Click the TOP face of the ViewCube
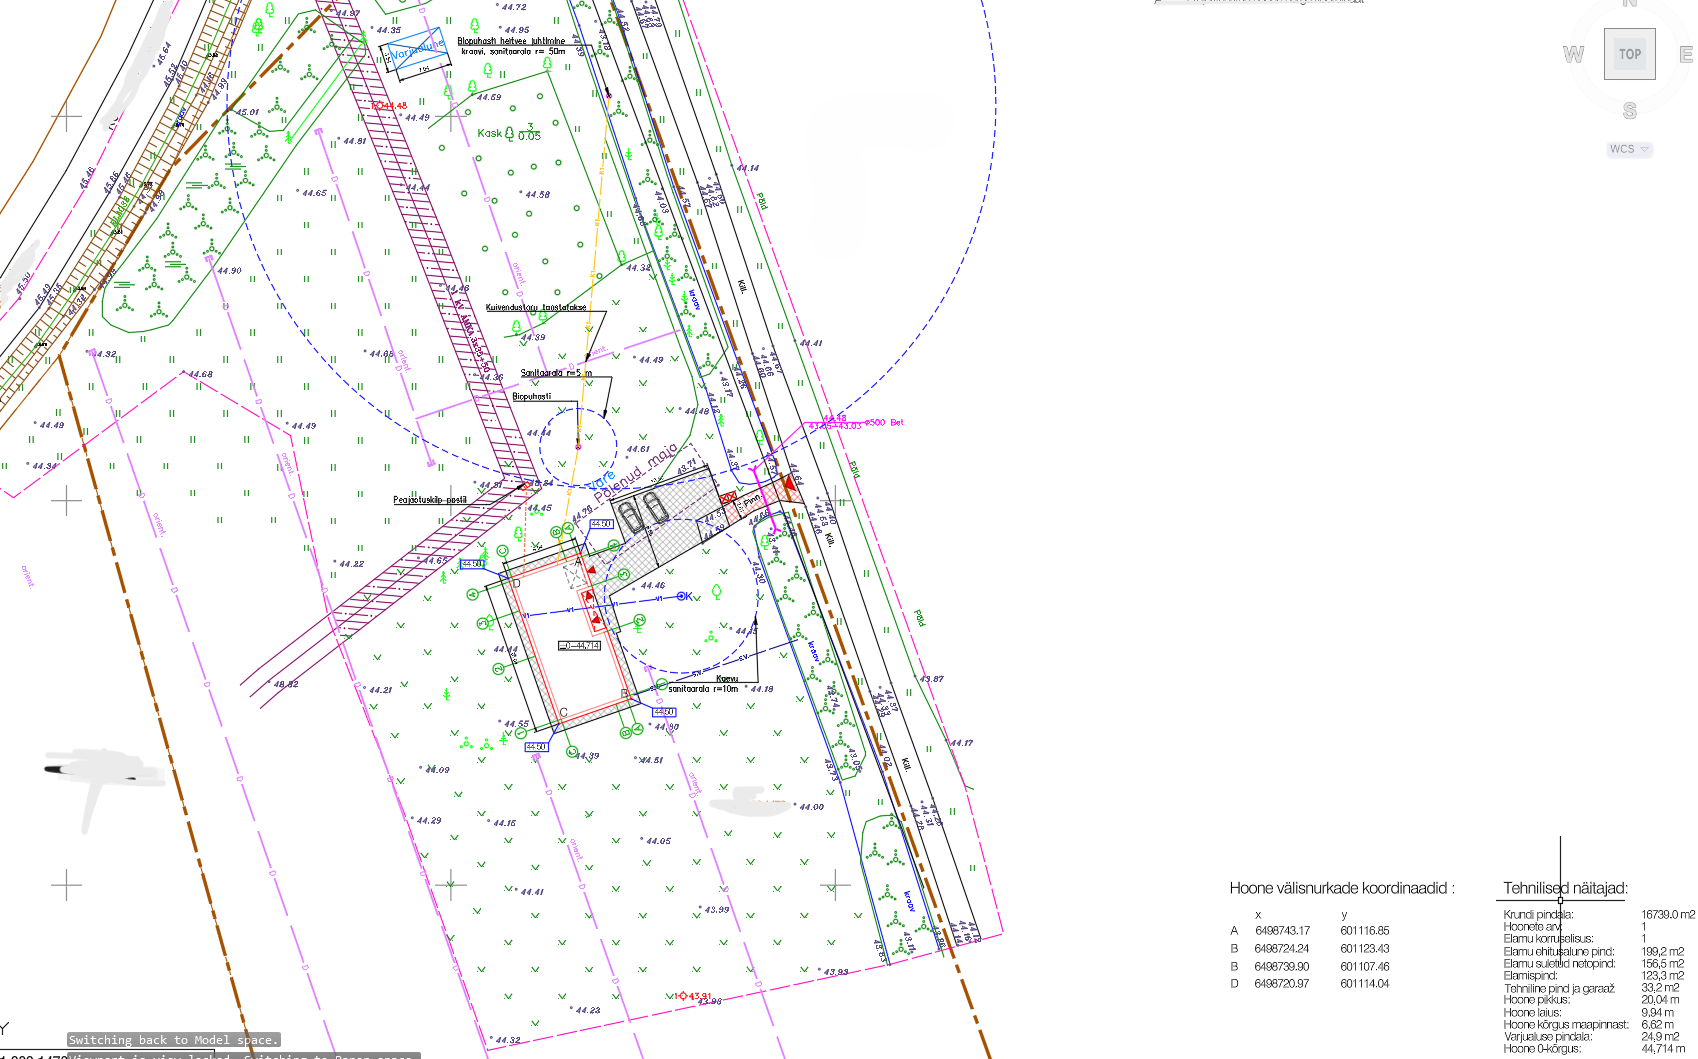The width and height of the screenshot is (1698, 1059). [x=1629, y=54]
